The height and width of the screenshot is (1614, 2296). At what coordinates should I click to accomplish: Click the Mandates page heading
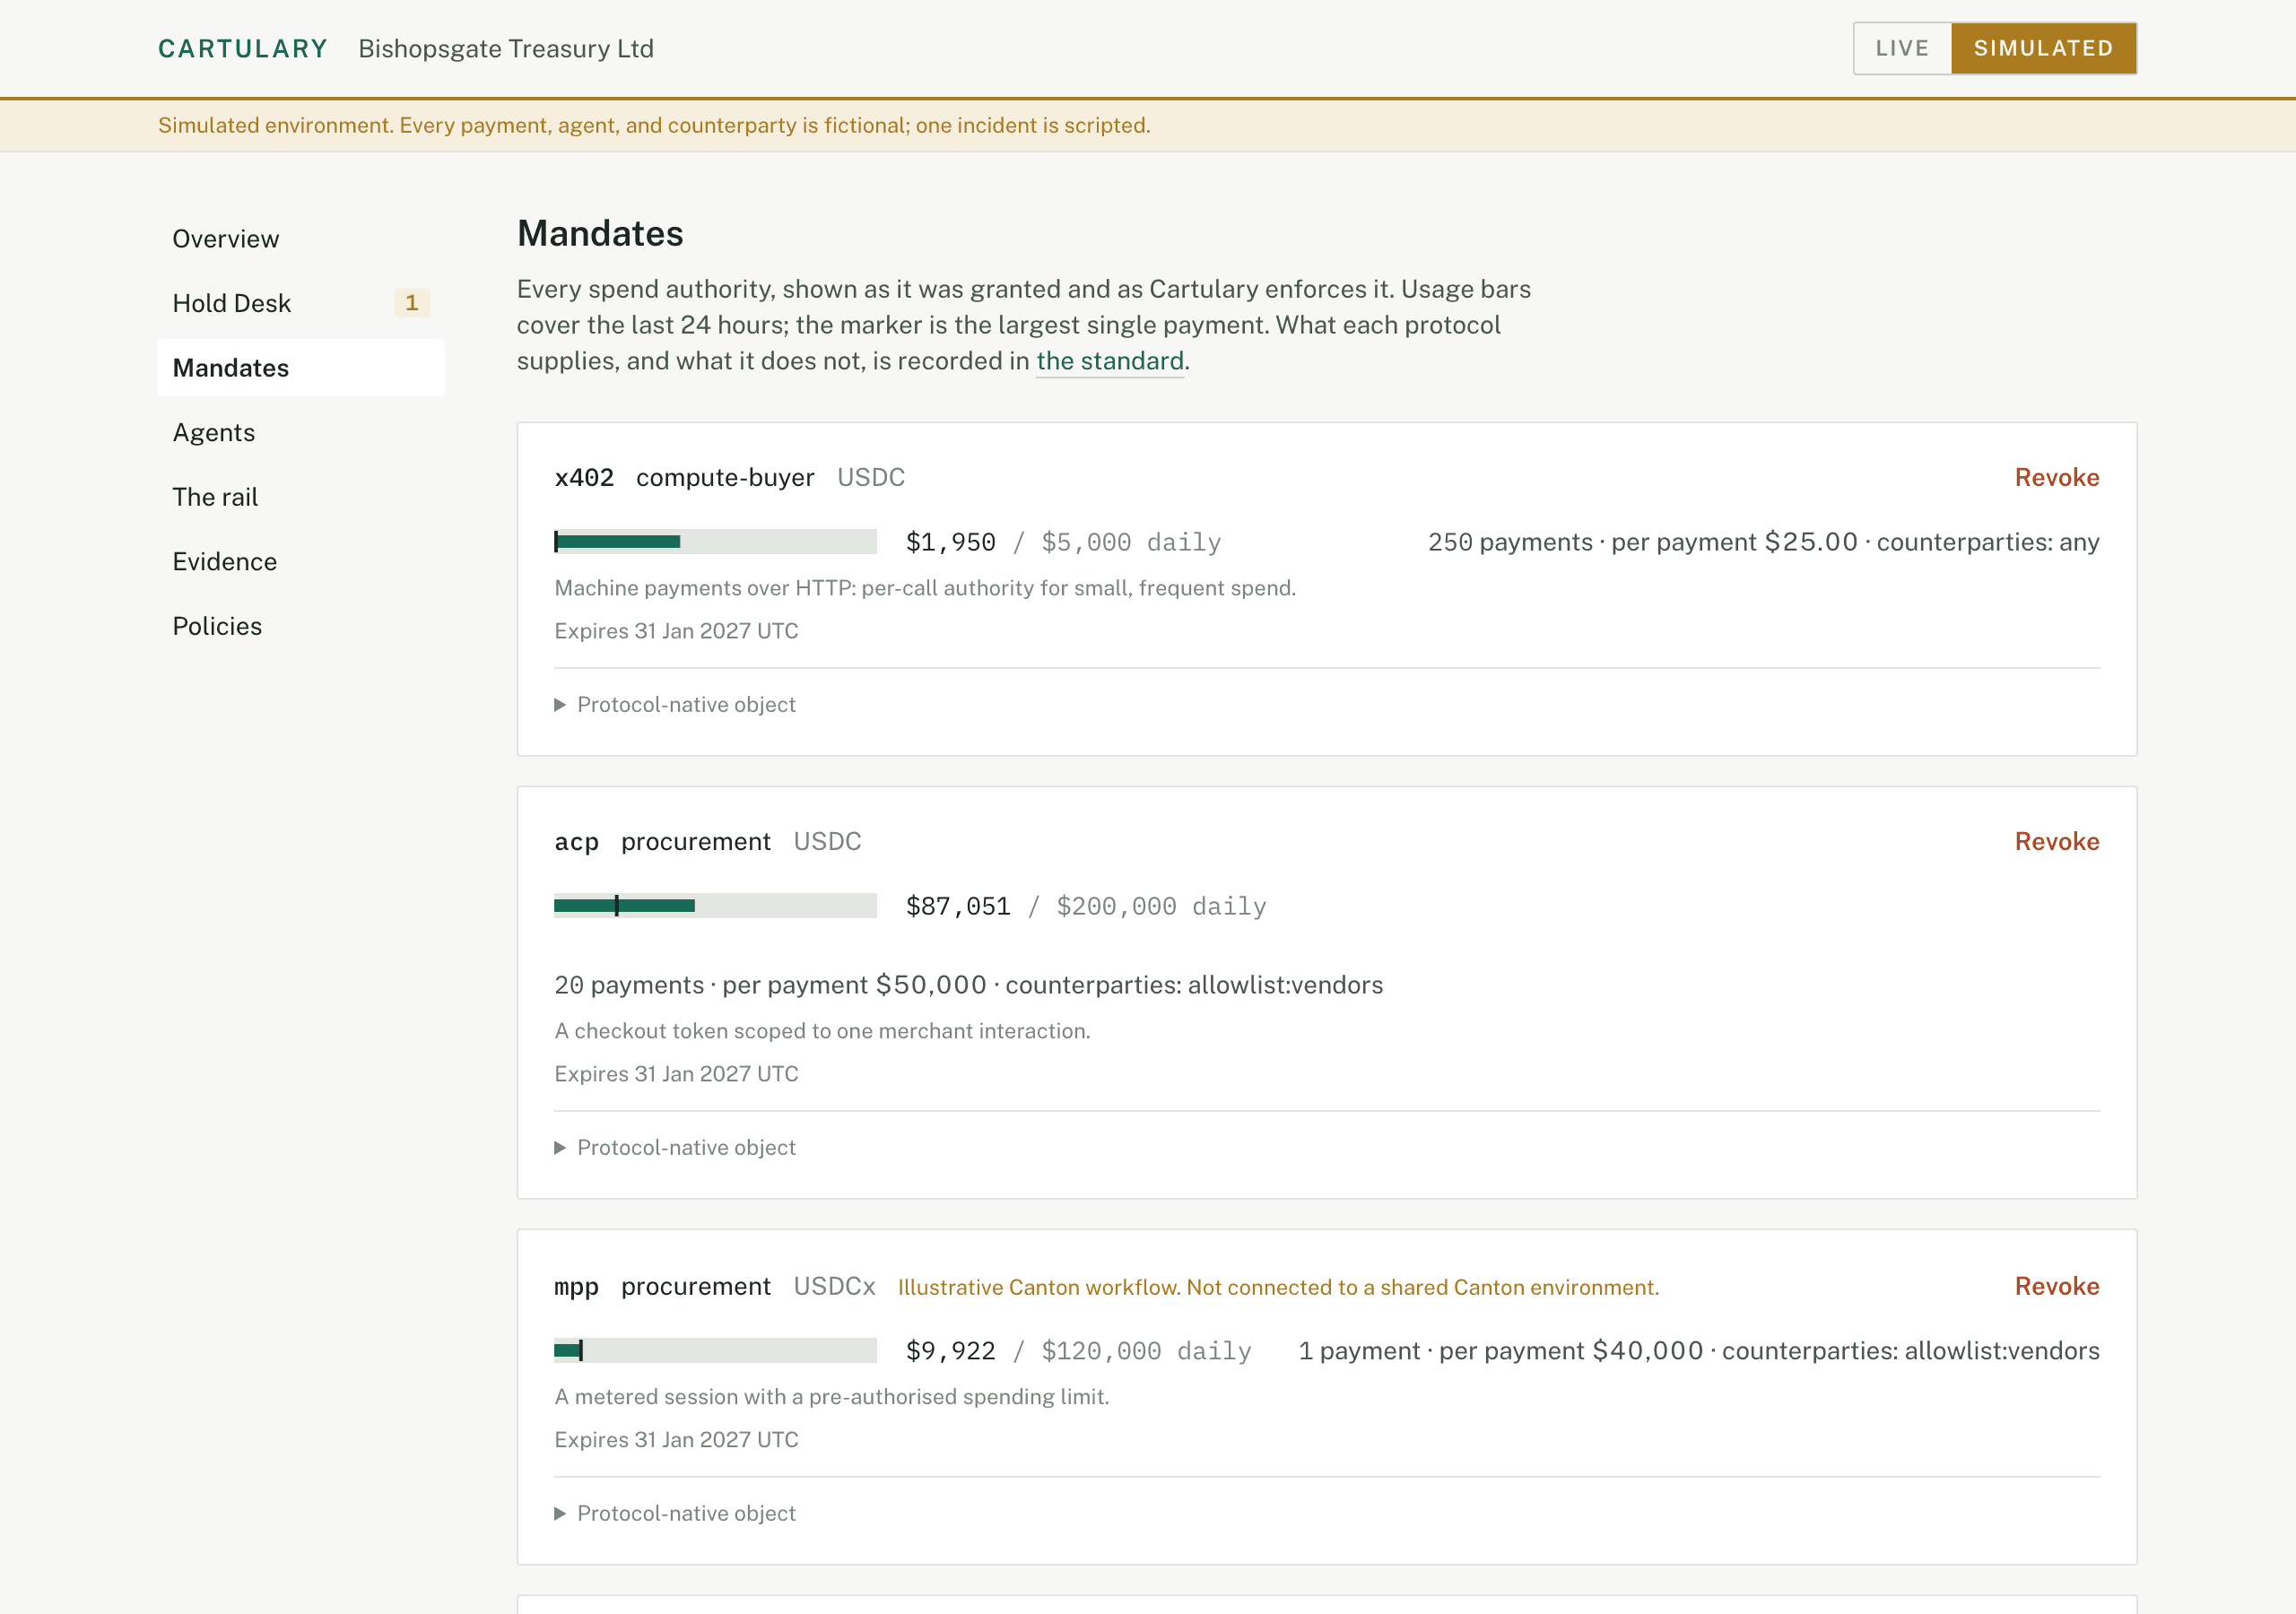point(600,234)
